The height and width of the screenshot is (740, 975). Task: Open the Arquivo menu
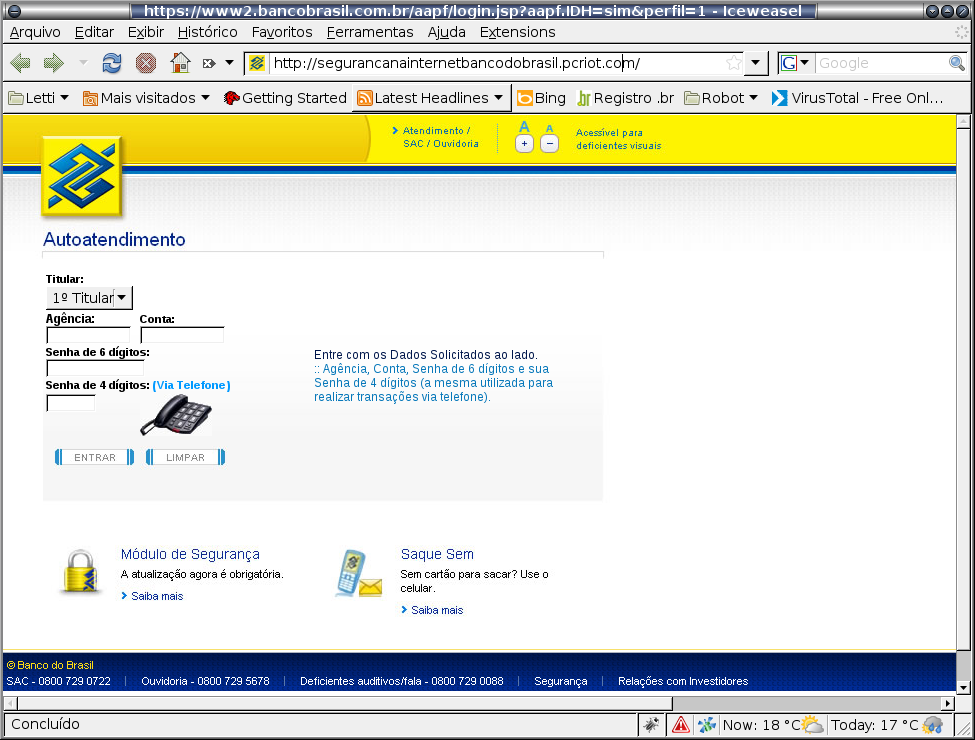click(35, 32)
